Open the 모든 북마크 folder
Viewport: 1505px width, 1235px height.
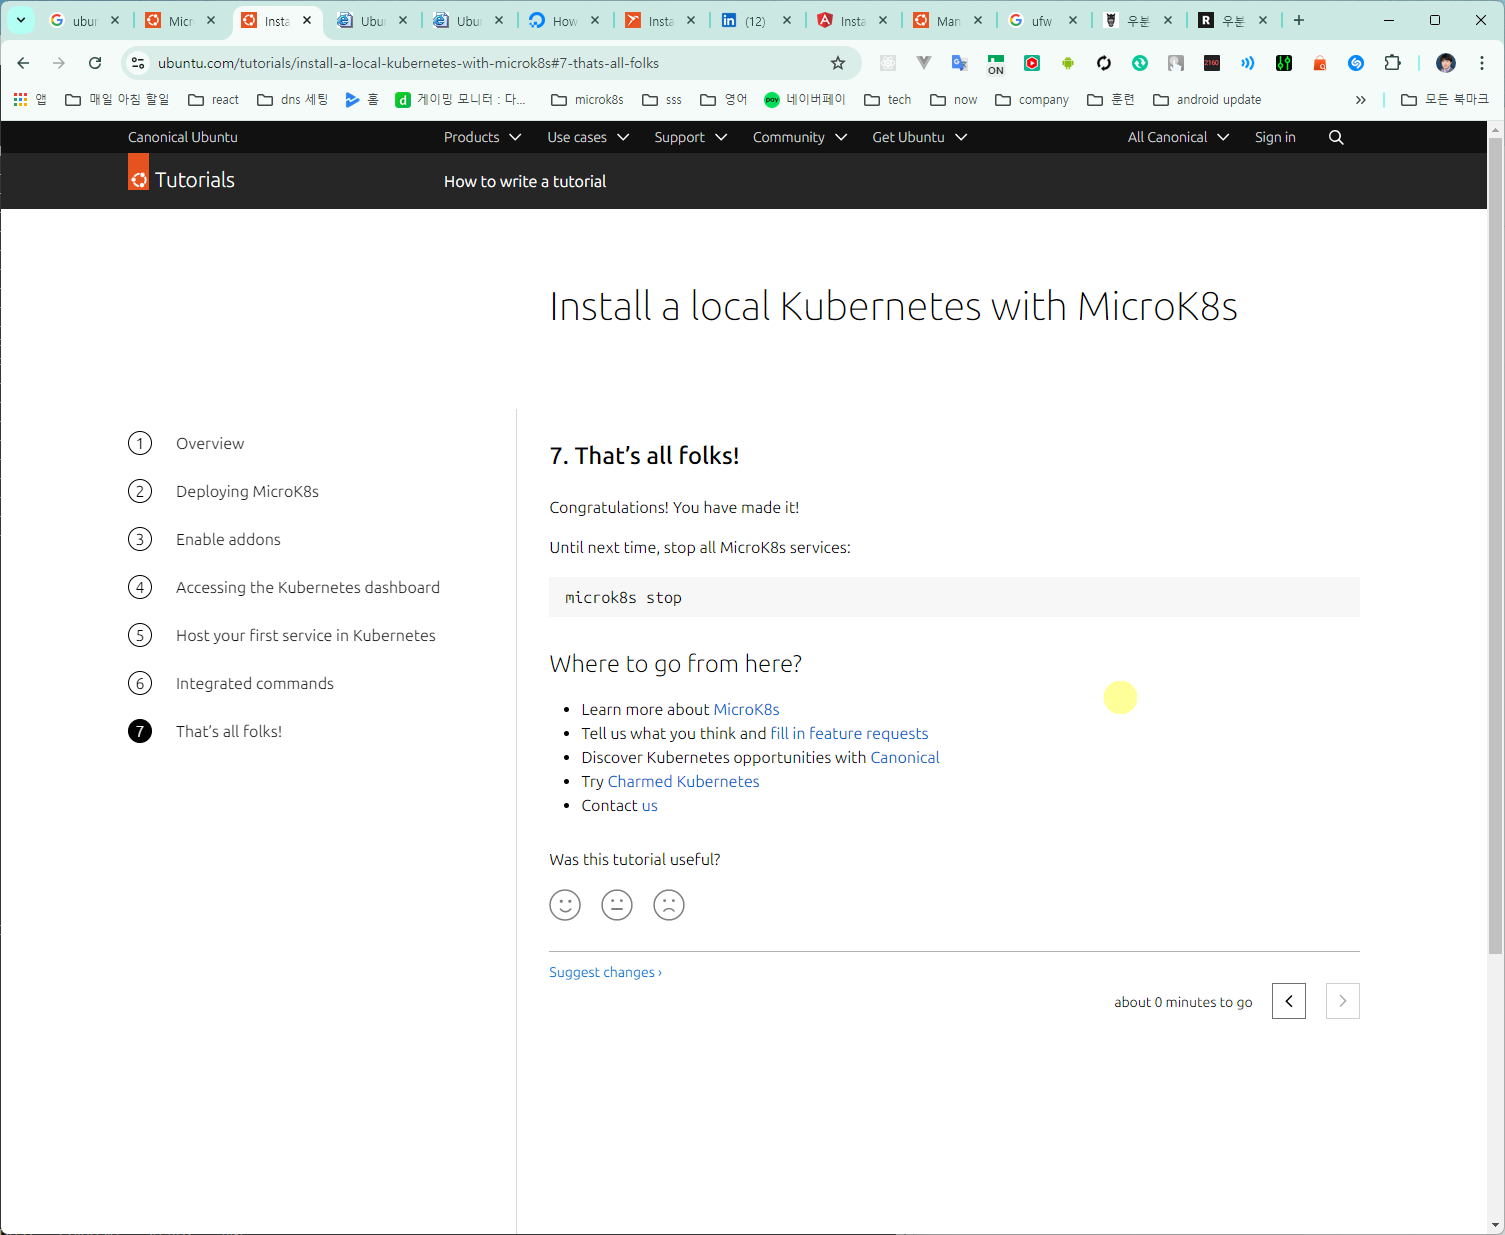(x=1445, y=99)
